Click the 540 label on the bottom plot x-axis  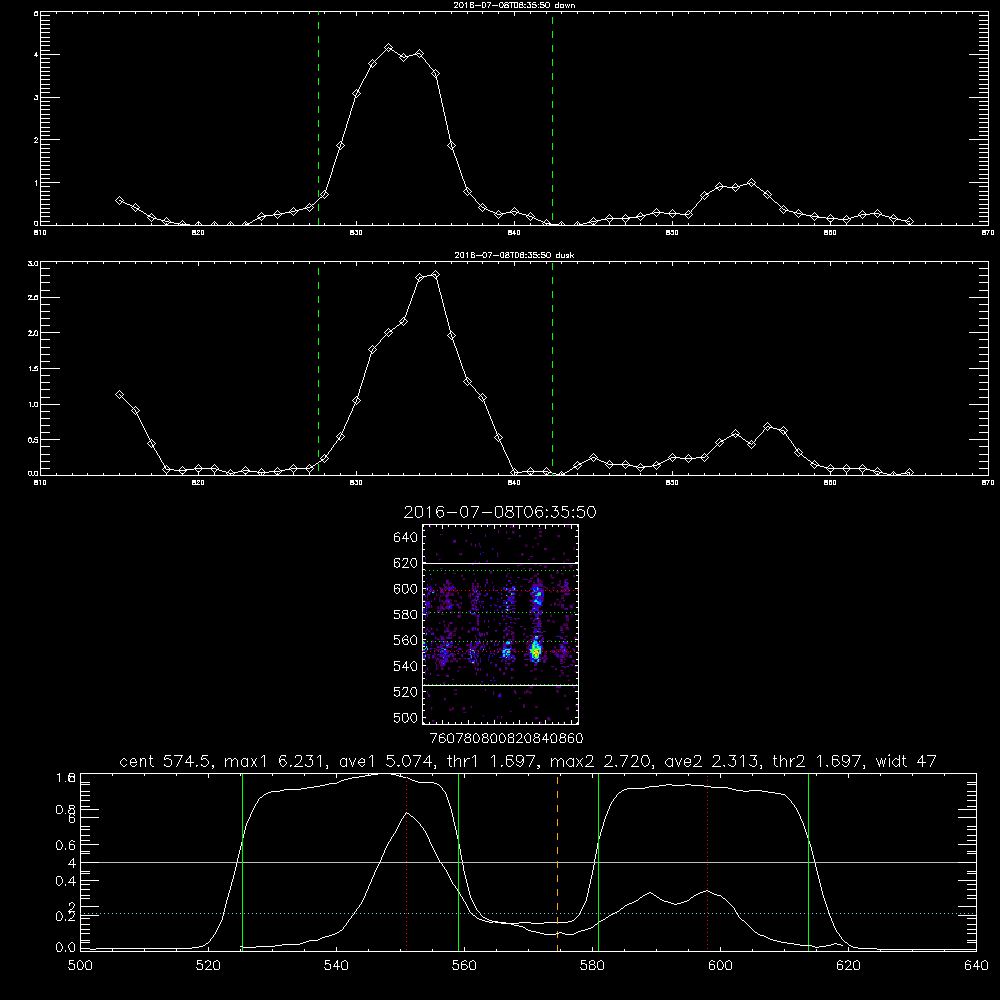[x=336, y=966]
